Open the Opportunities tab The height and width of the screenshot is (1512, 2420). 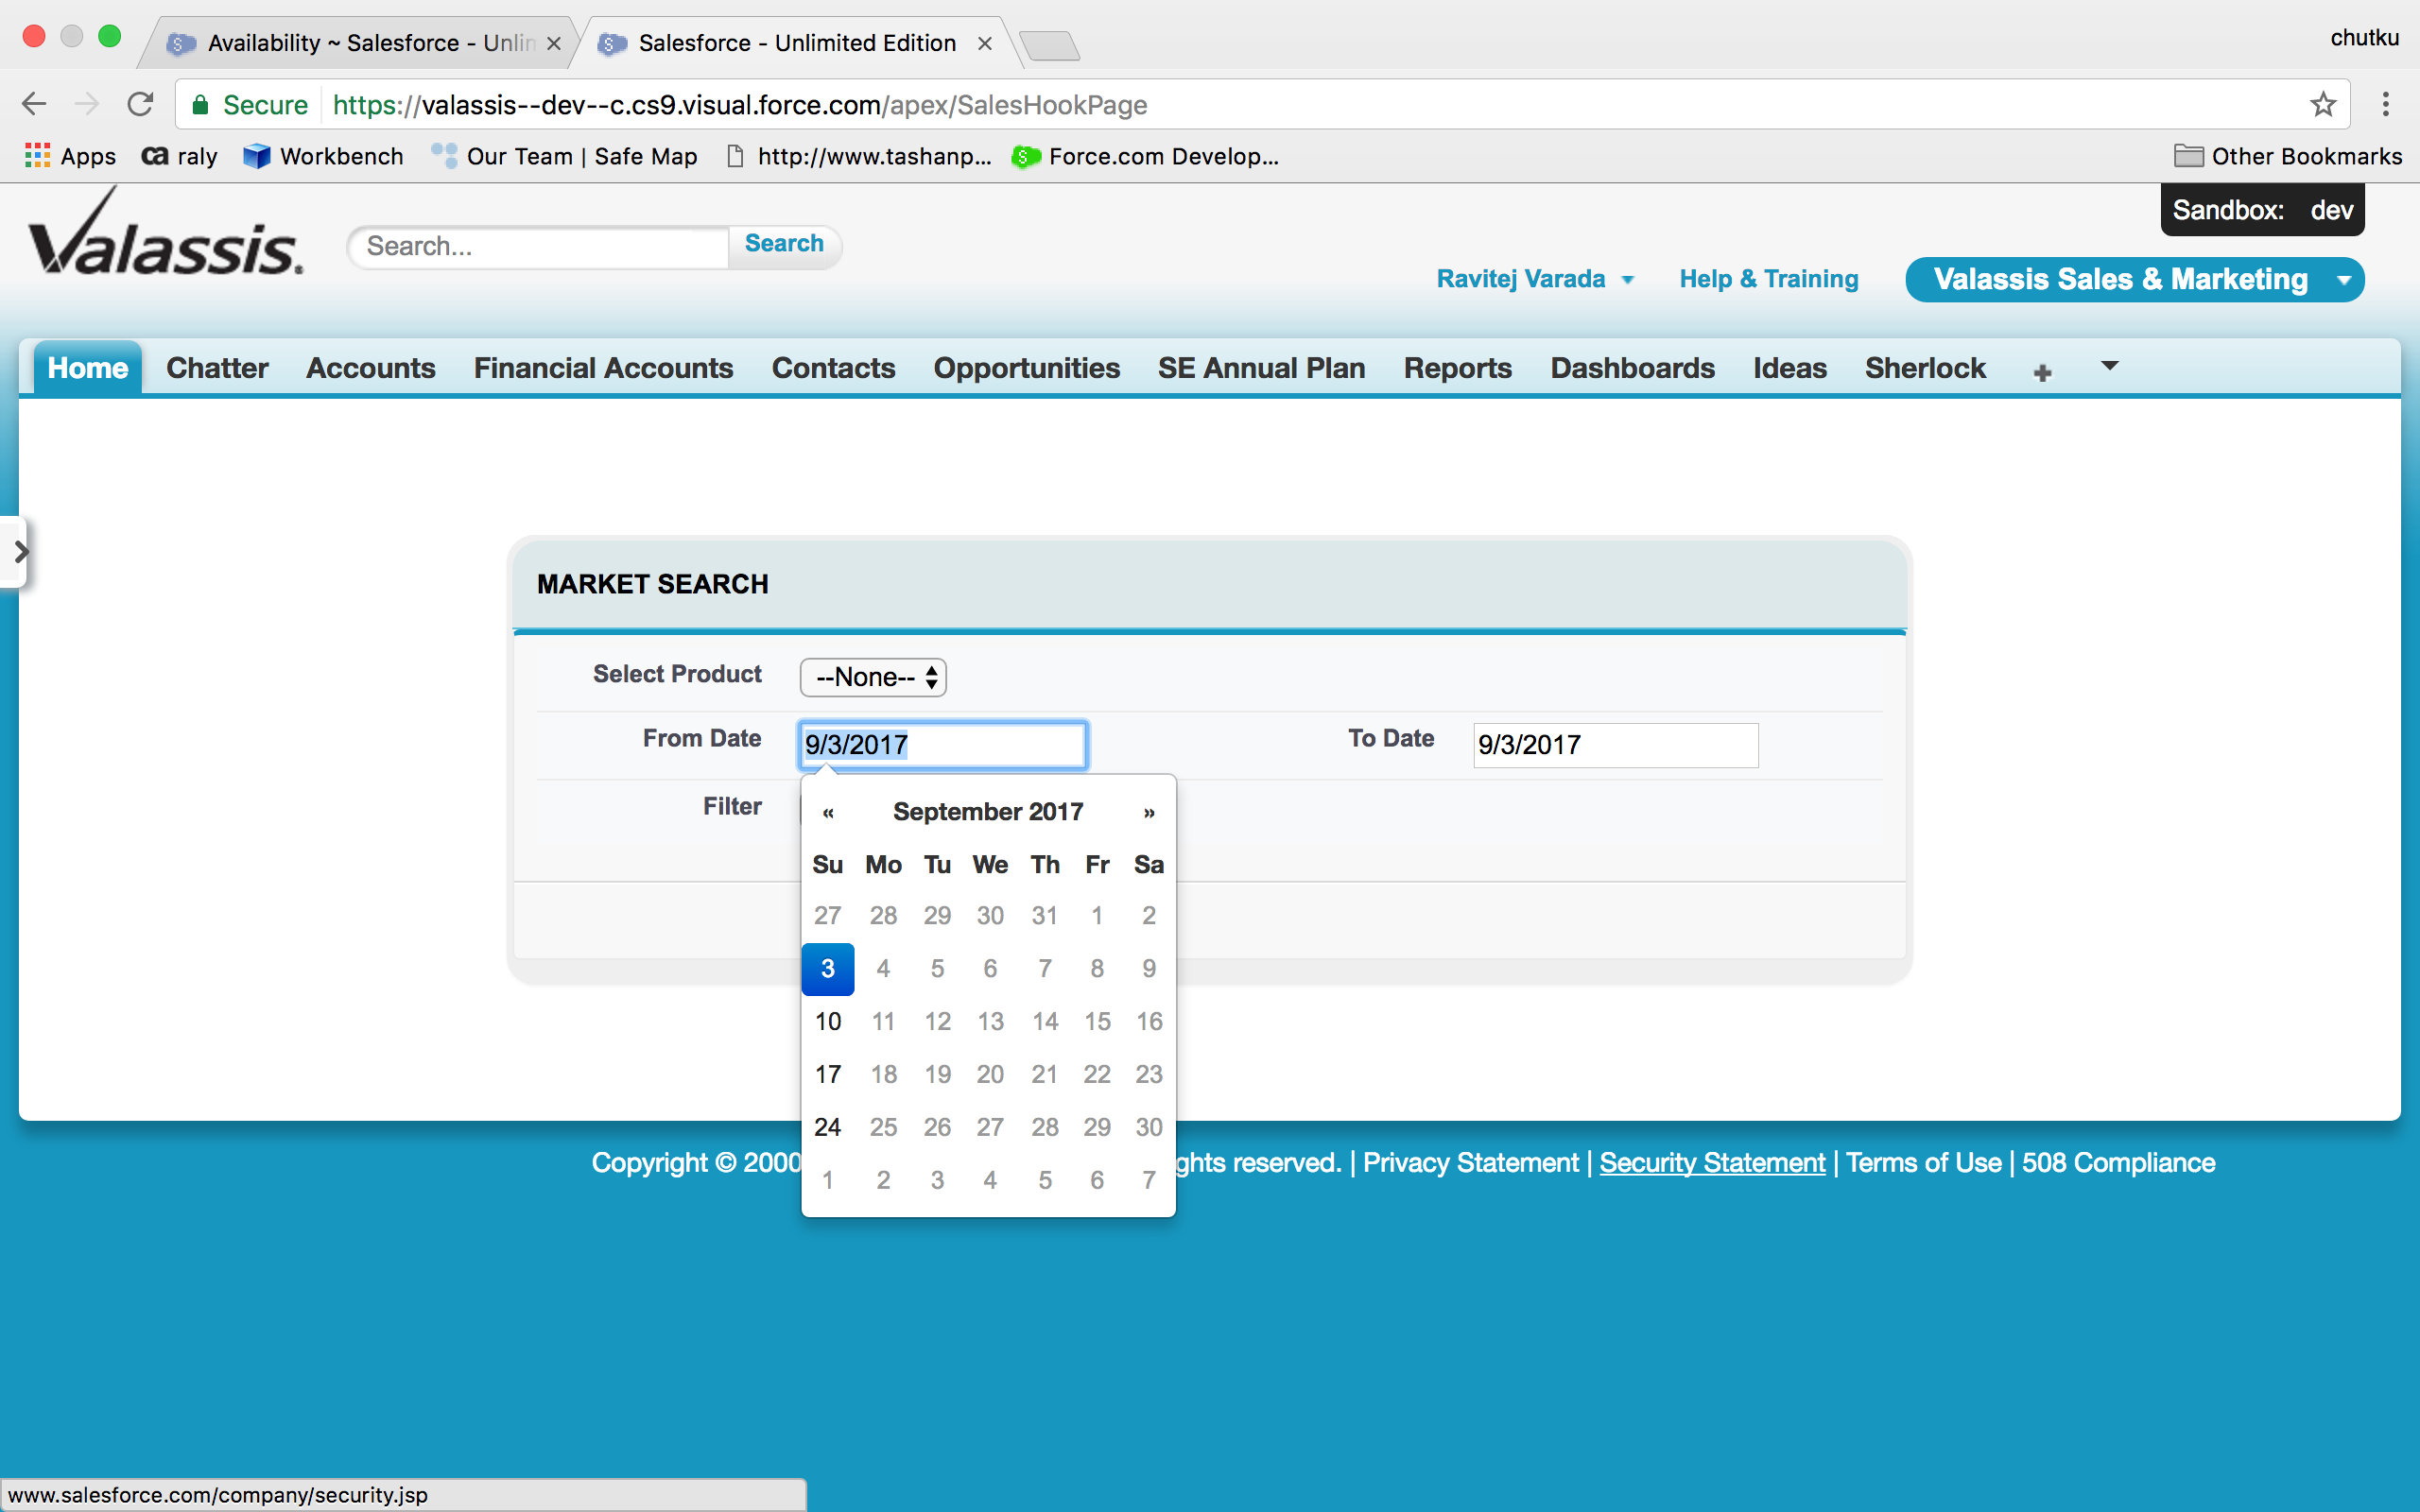point(1026,368)
